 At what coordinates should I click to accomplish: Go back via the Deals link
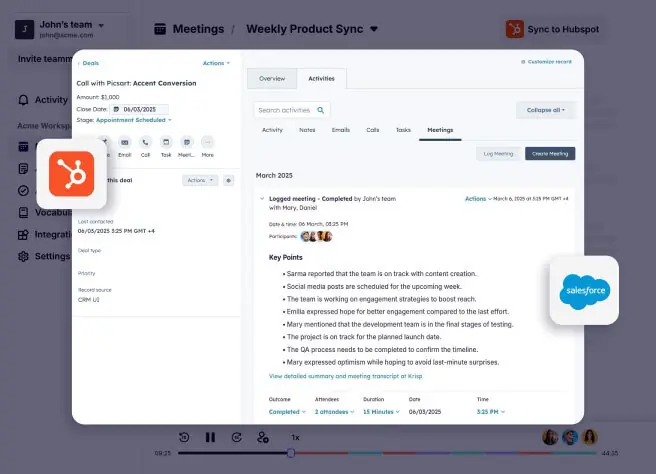(88, 63)
